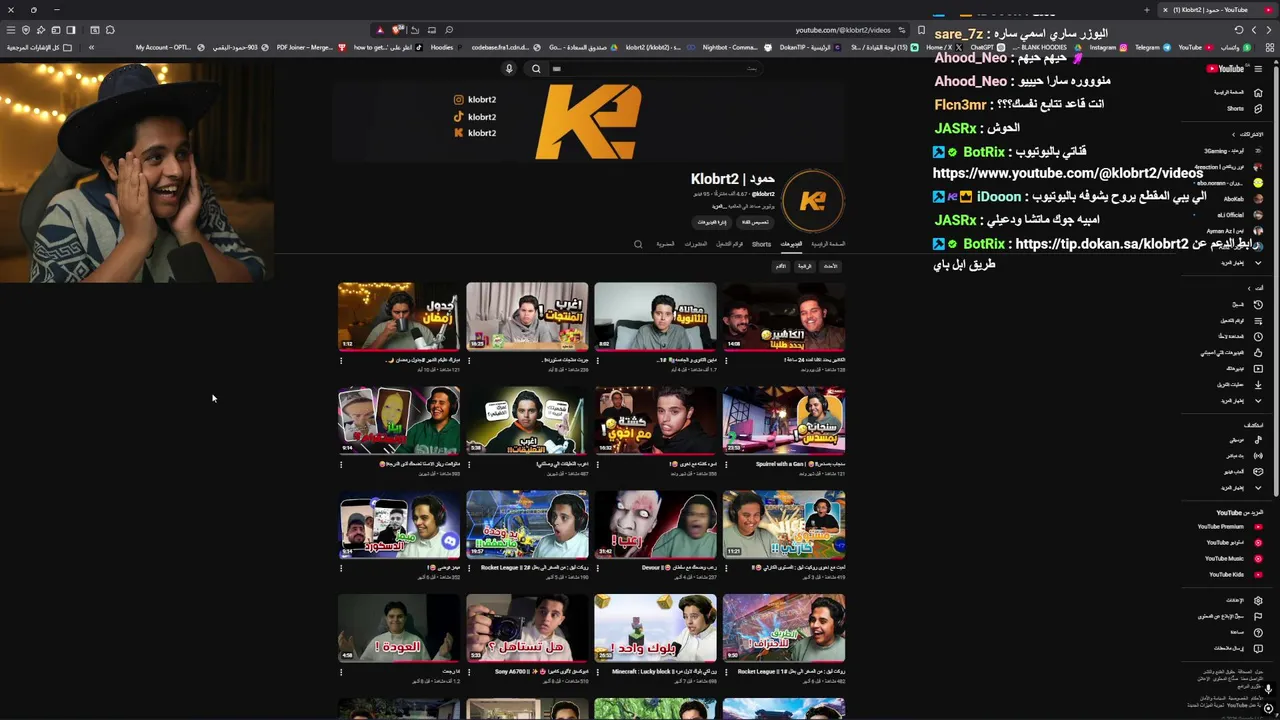Open the Nightbot Commands bookmark

[x=735, y=47]
